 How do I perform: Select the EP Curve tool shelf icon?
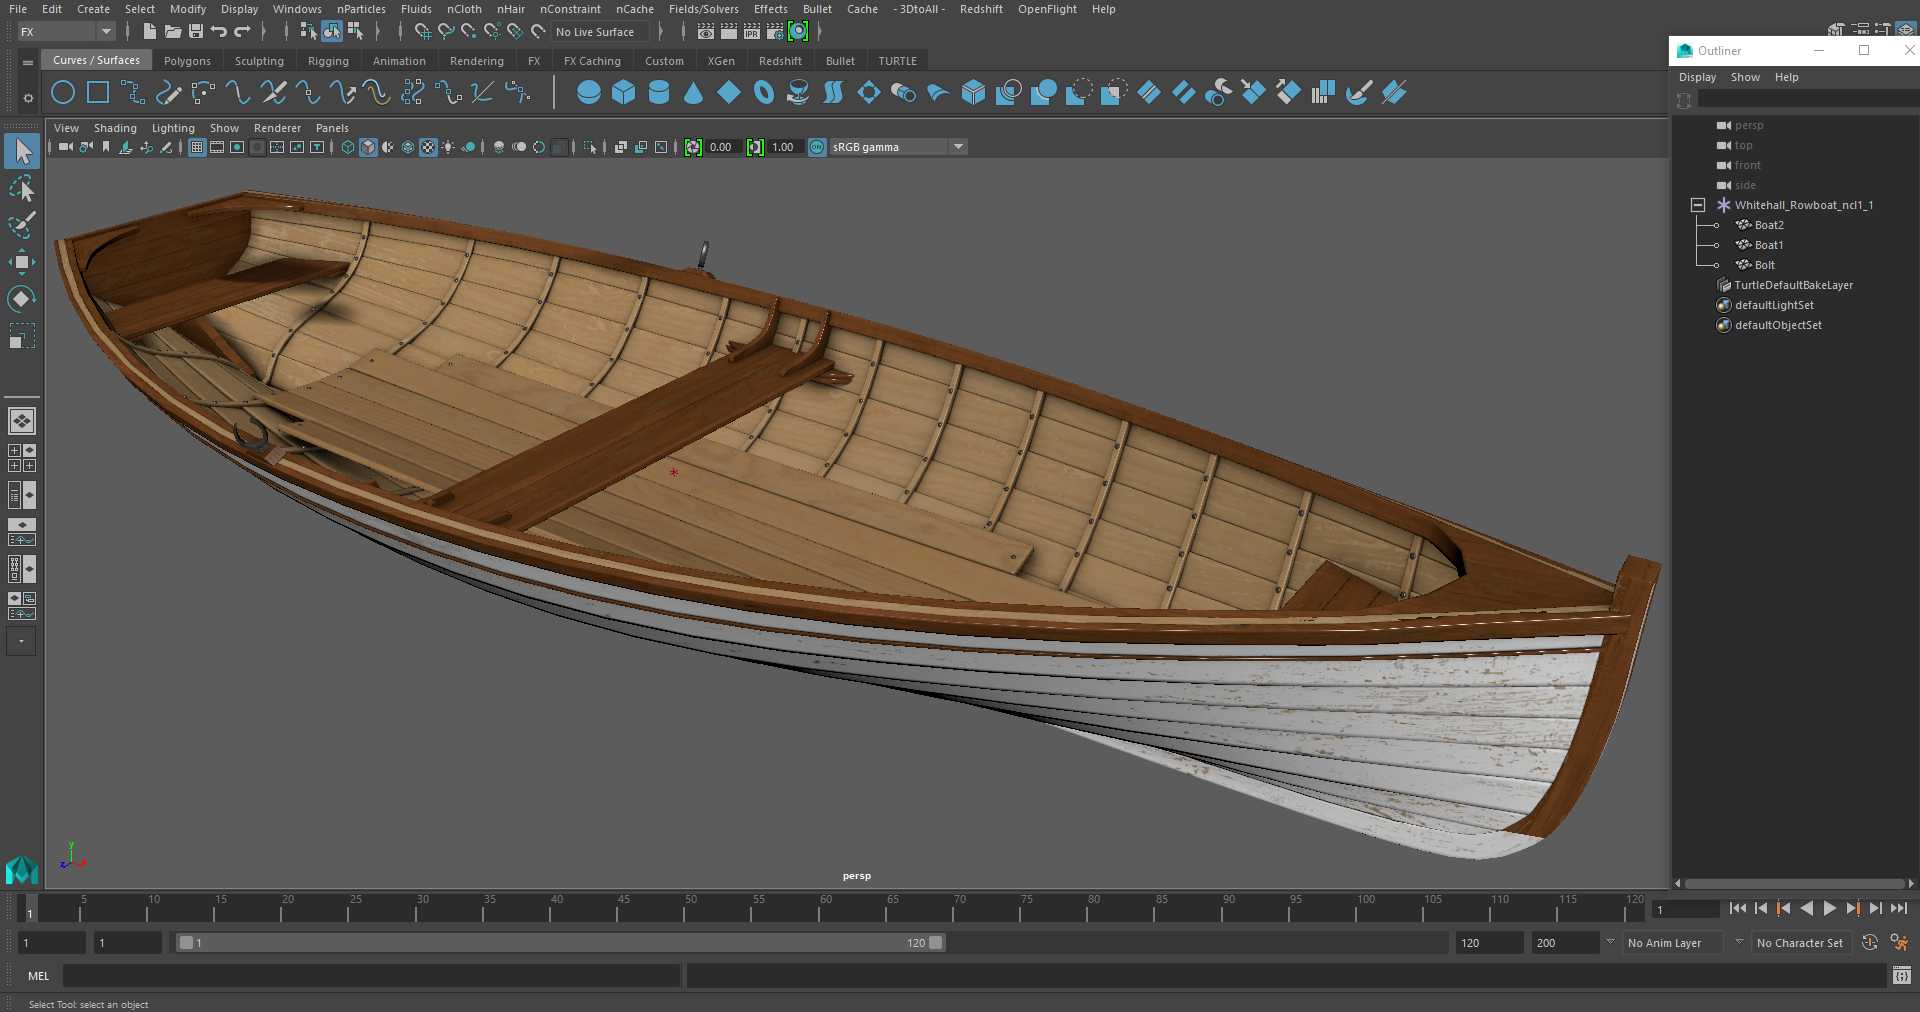[x=133, y=93]
